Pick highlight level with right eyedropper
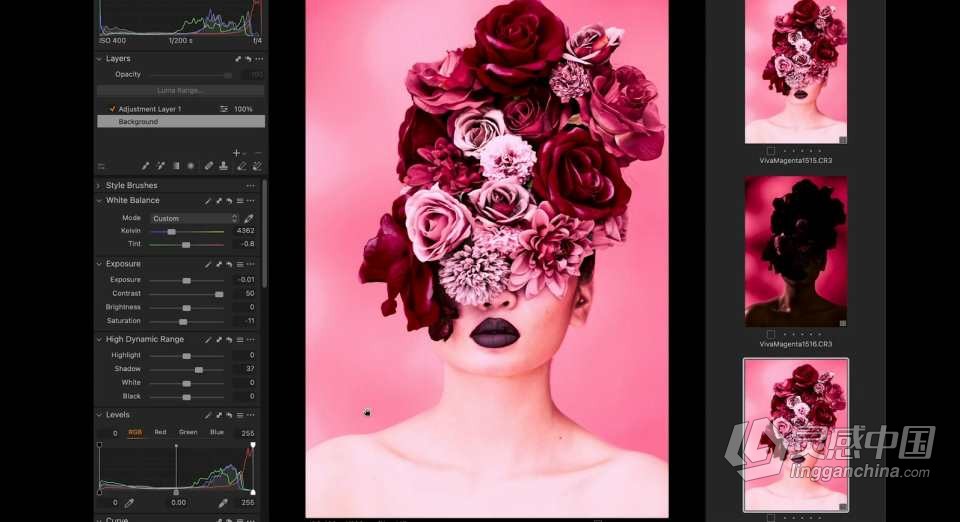960x522 pixels. click(223, 503)
